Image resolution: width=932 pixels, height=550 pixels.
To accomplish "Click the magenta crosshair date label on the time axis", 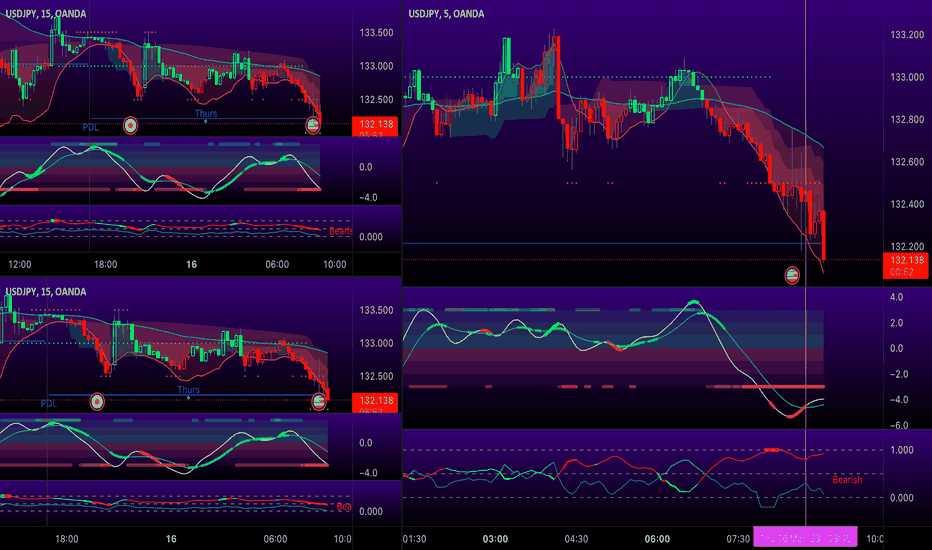I will 805,538.
